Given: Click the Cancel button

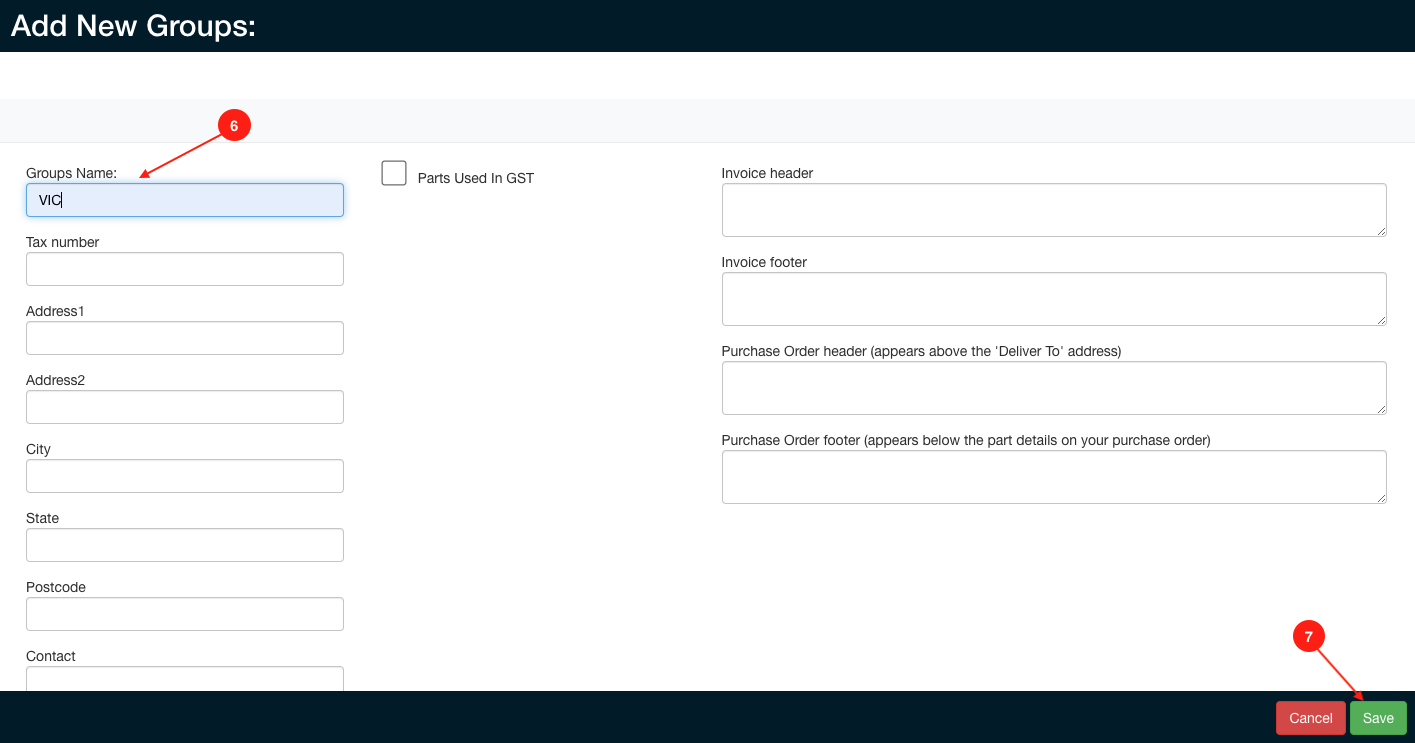Looking at the screenshot, I should tap(1310, 717).
